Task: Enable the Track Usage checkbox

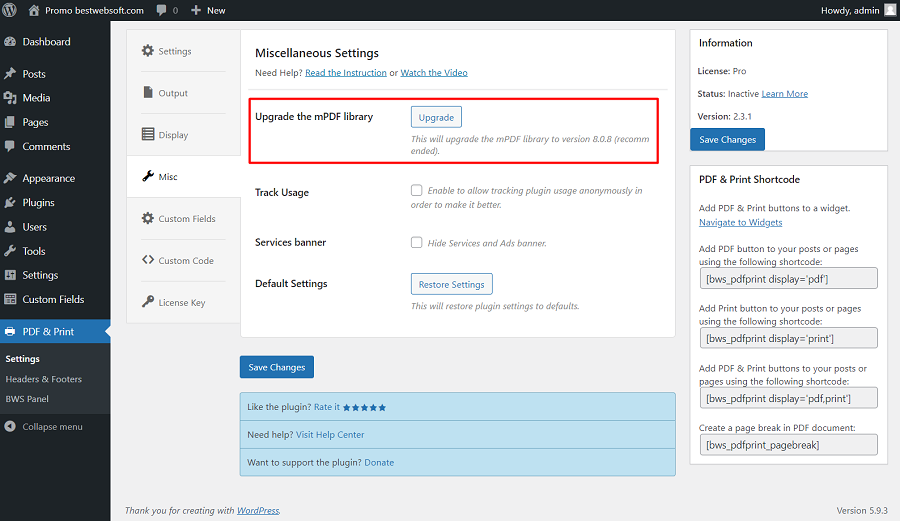Action: [x=417, y=190]
